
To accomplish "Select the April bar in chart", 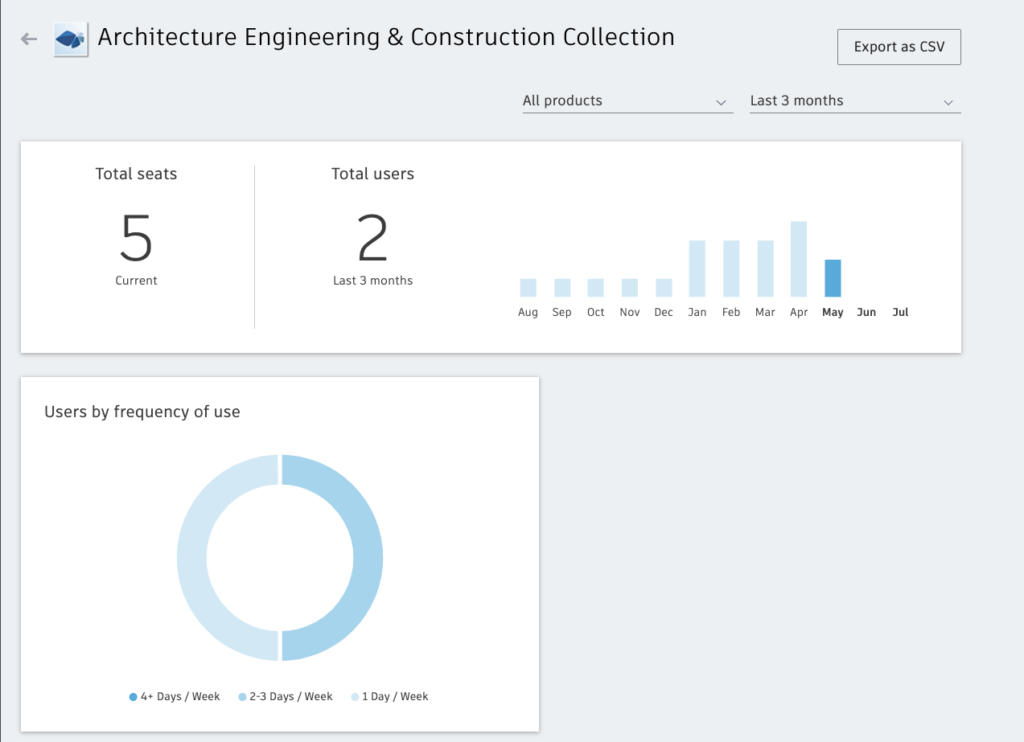I will 798,259.
